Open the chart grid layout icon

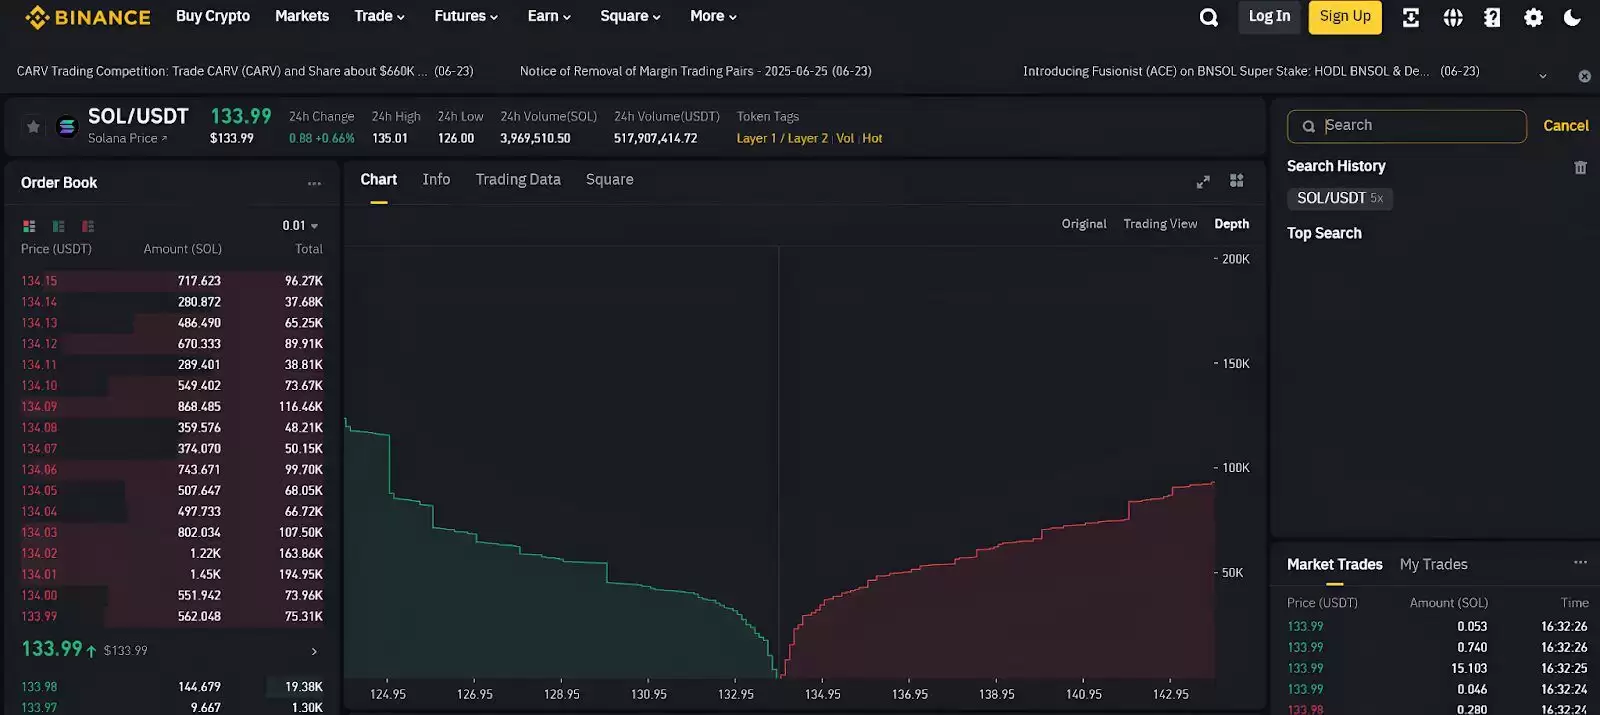pos(1237,181)
